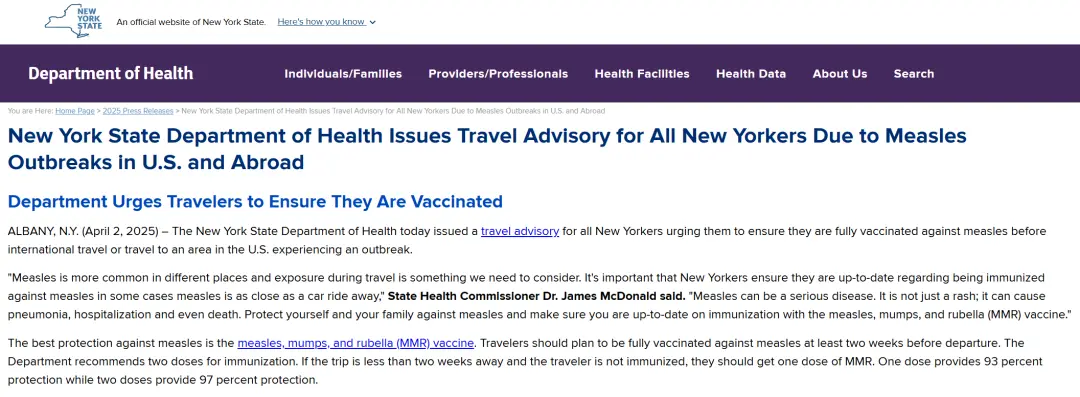Expand the "Here's how you know" chevron
Image resolution: width=1080 pixels, height=397 pixels.
click(373, 22)
